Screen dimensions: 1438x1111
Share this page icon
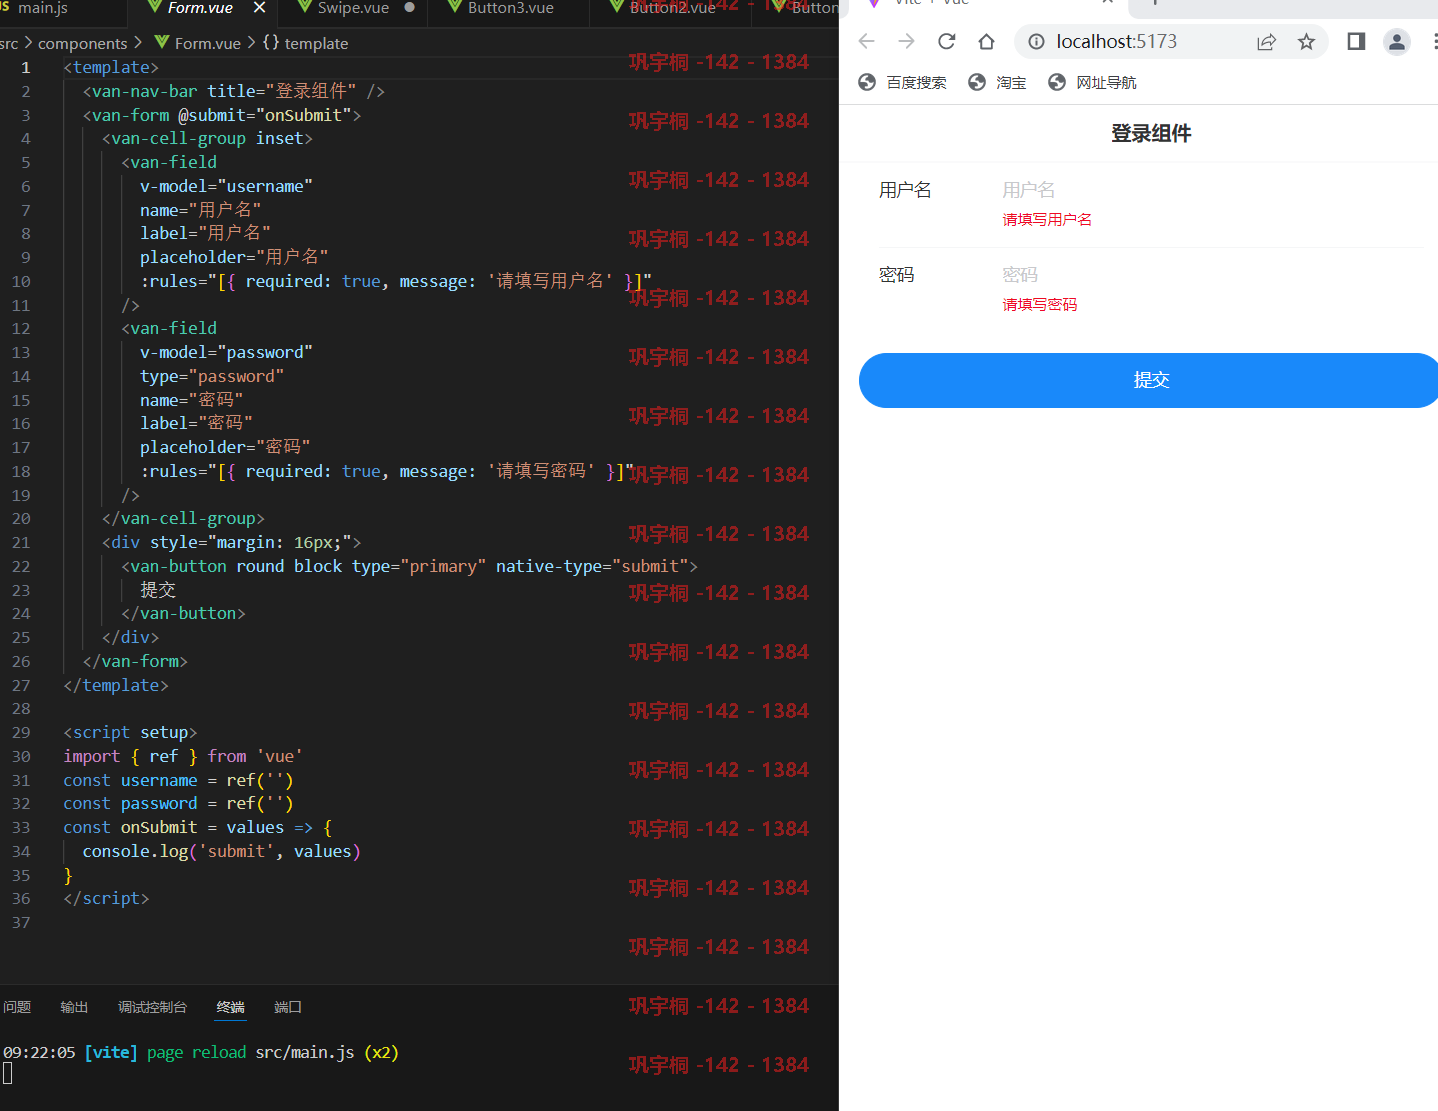click(x=1266, y=42)
